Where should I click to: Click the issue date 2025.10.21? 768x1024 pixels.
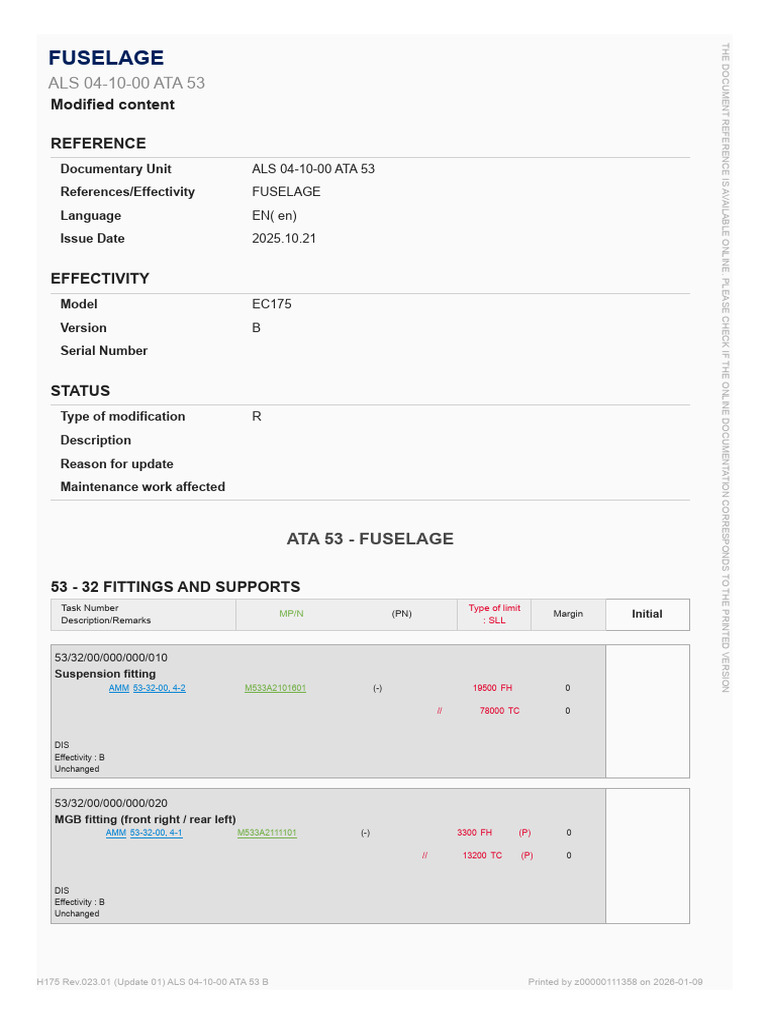click(x=284, y=239)
